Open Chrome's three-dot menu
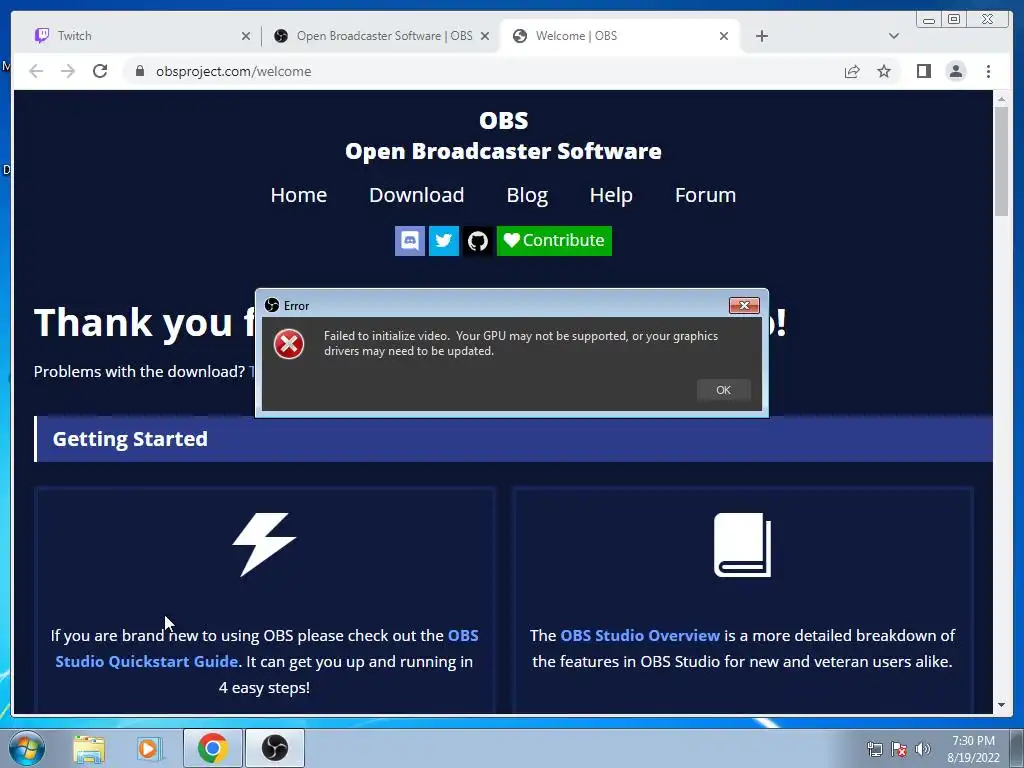The height and width of the screenshot is (768, 1024). (x=988, y=71)
